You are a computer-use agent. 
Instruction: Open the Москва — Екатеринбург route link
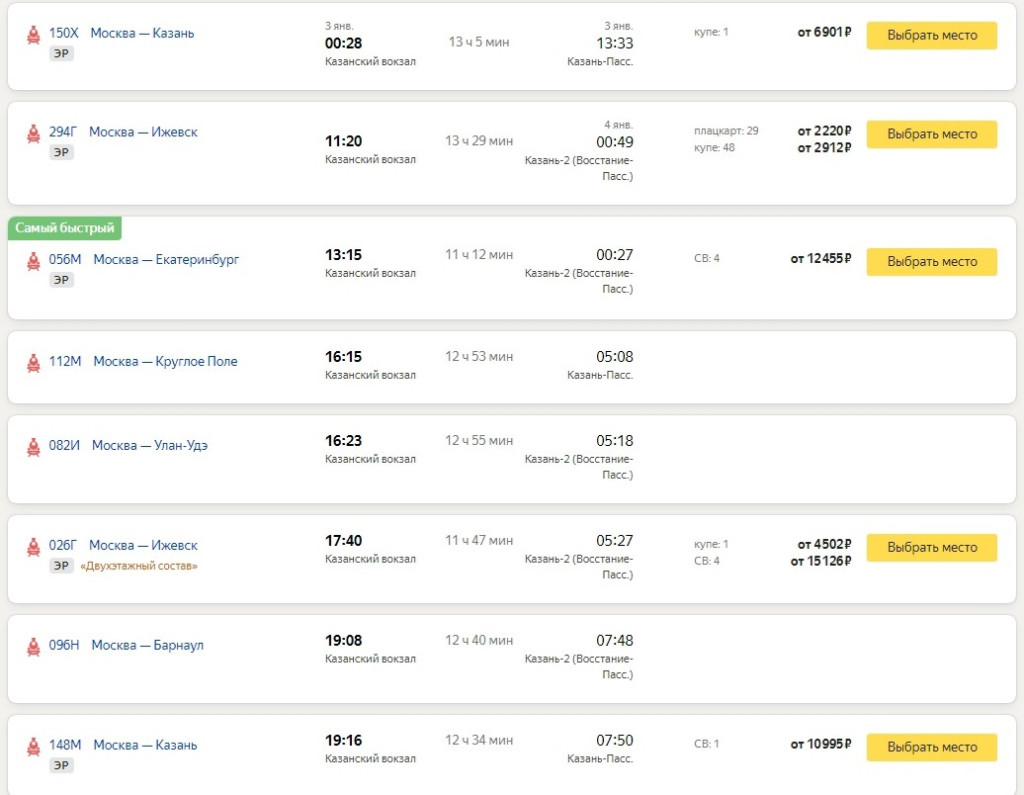click(x=166, y=260)
